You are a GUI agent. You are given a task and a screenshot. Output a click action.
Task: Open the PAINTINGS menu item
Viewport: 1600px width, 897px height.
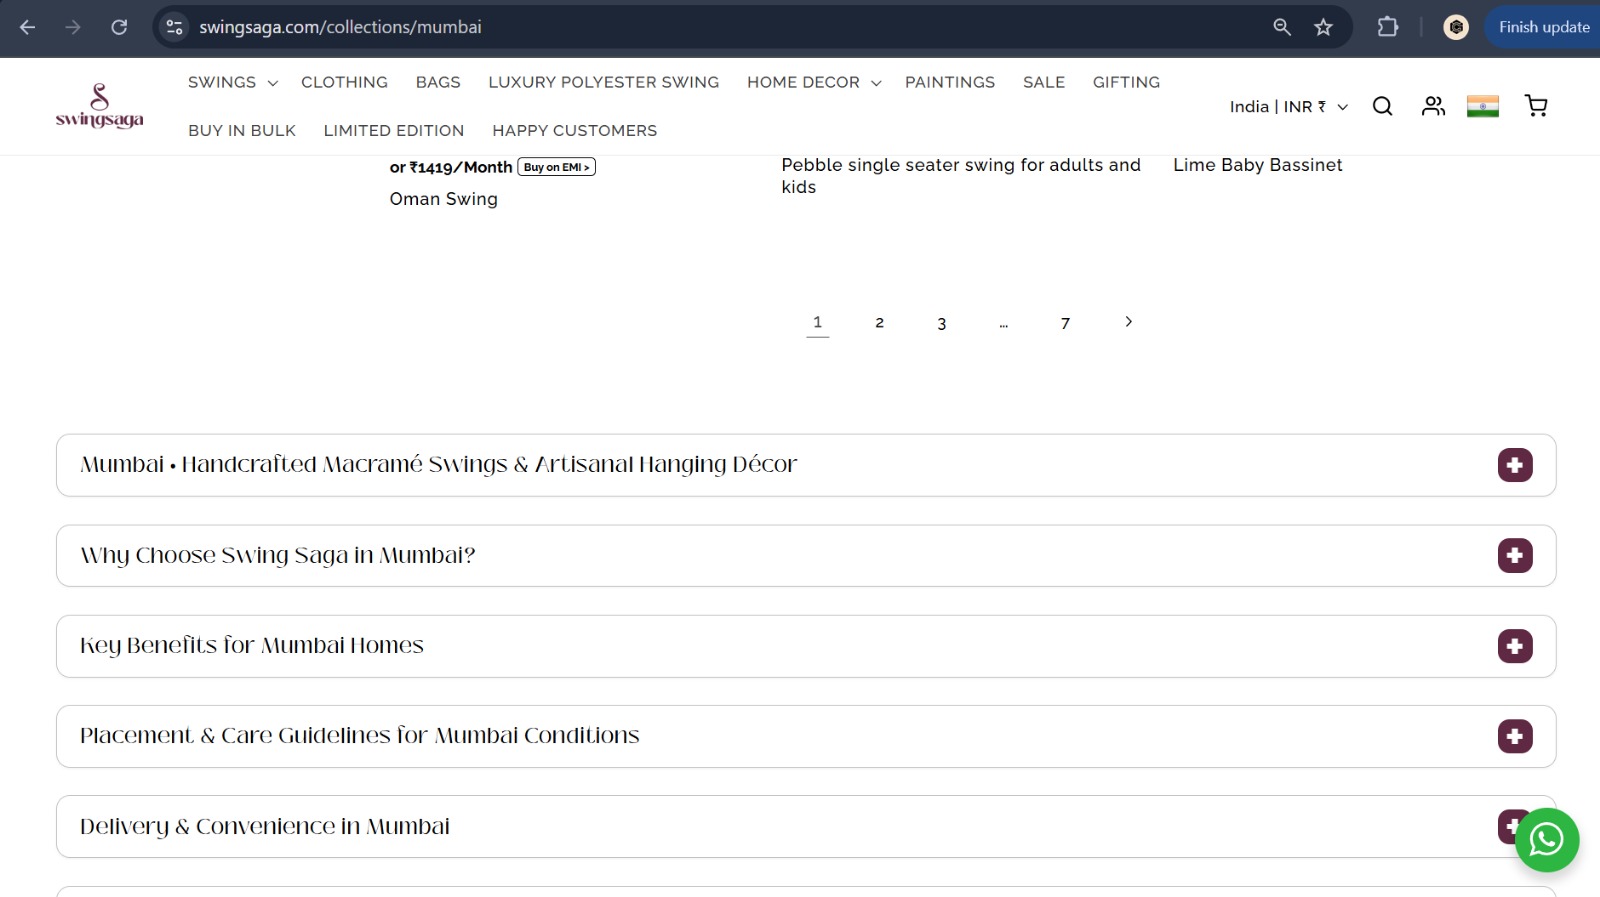950,82
